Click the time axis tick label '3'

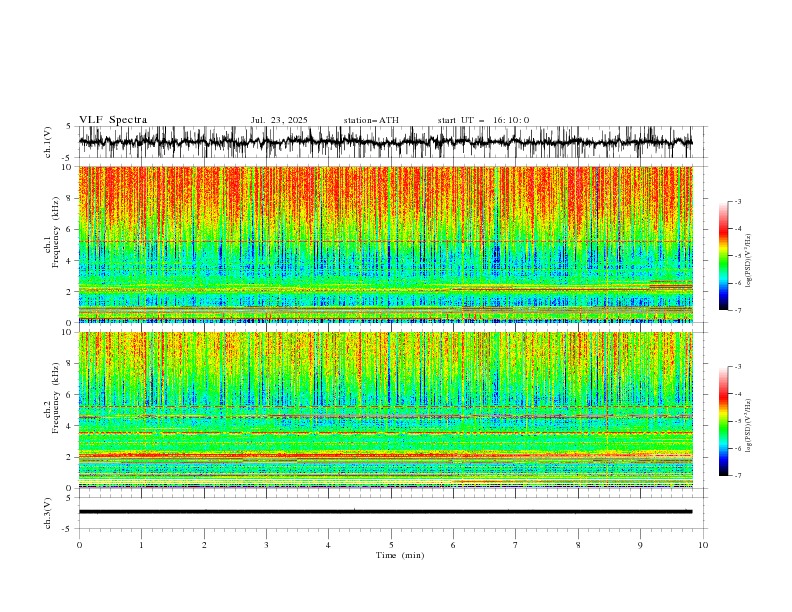tap(266, 545)
